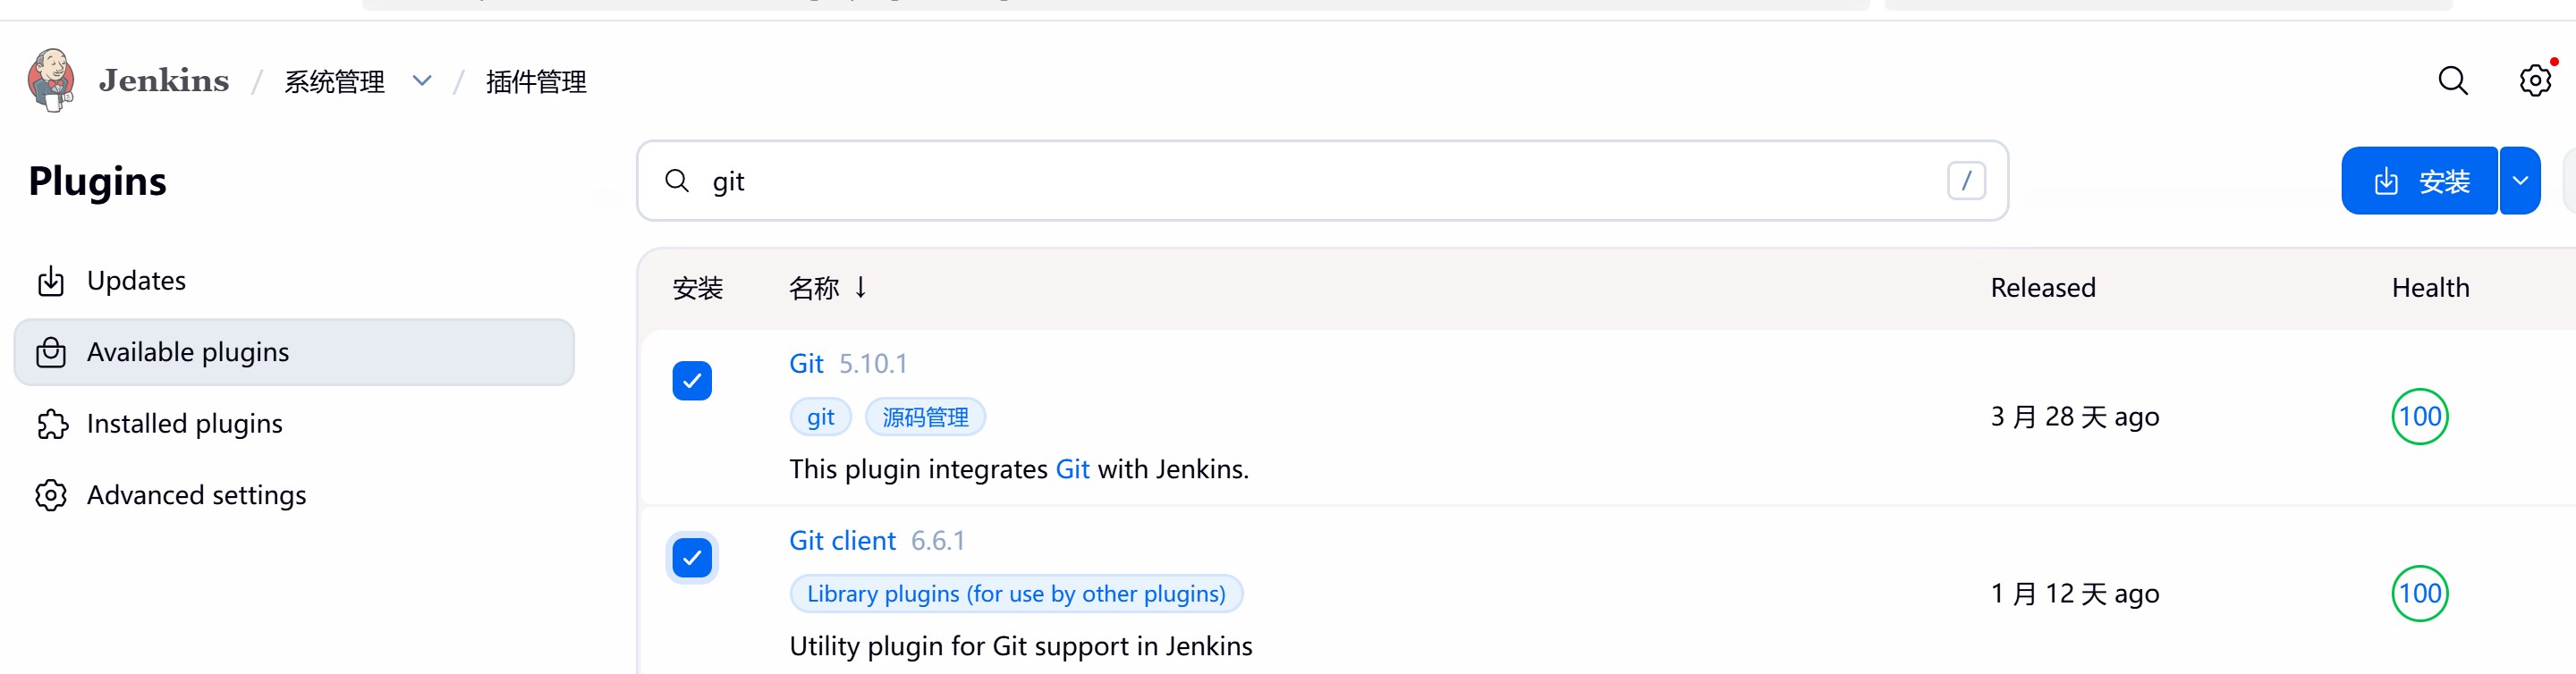This screenshot has width=2576, height=674.
Task: Open 插件管理 breadcrumb item
Action: click(536, 81)
